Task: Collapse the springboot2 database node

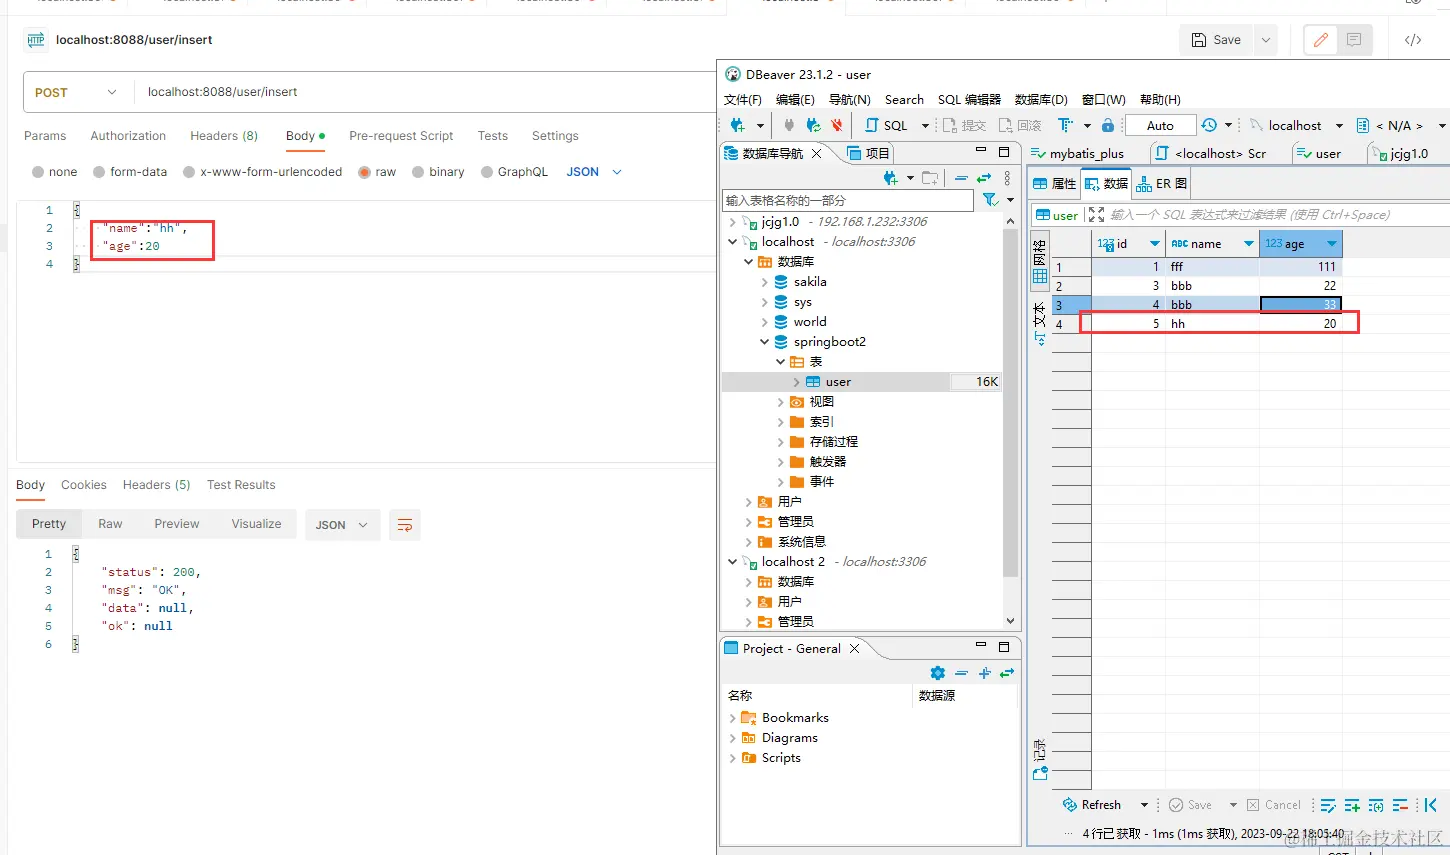Action: (765, 342)
